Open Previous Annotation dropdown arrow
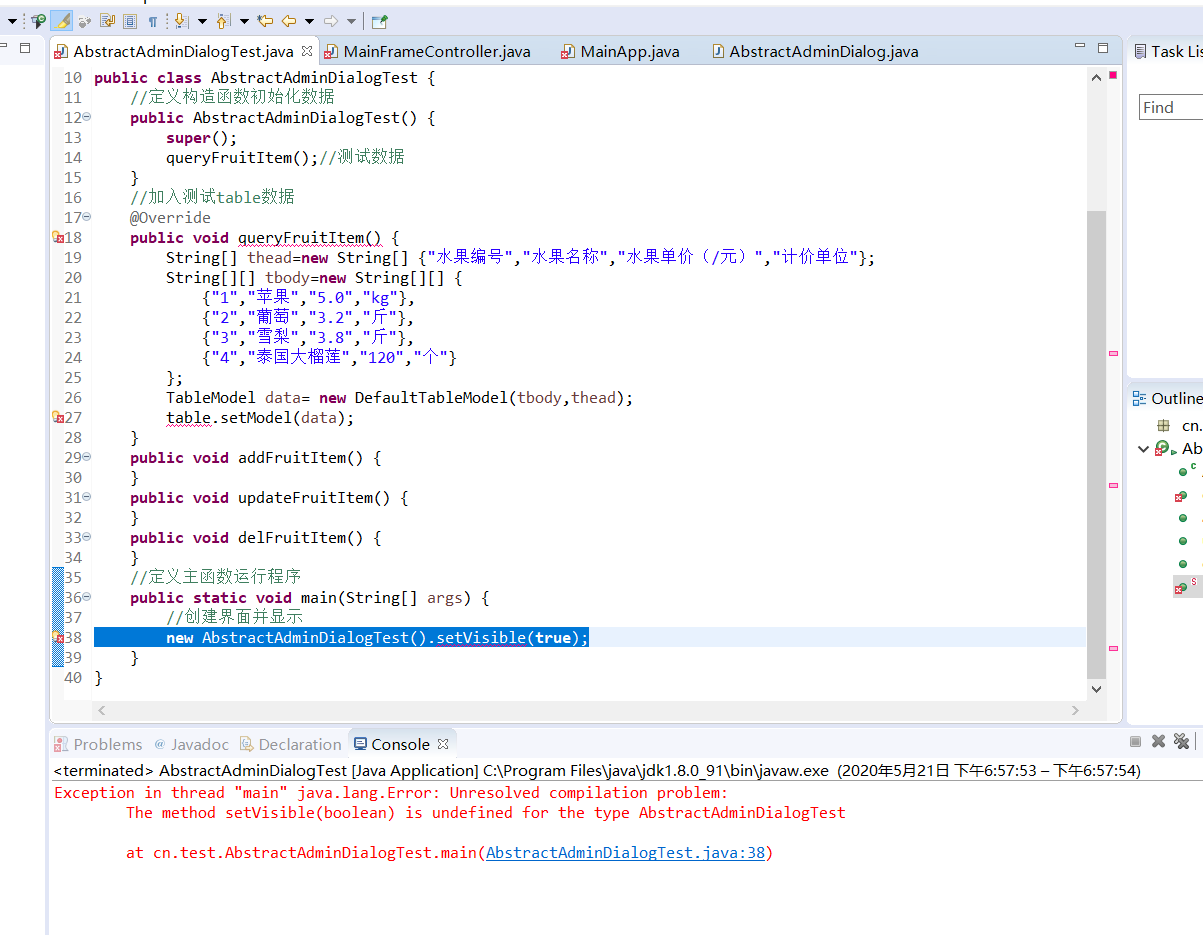The height and width of the screenshot is (935, 1203). [x=243, y=21]
